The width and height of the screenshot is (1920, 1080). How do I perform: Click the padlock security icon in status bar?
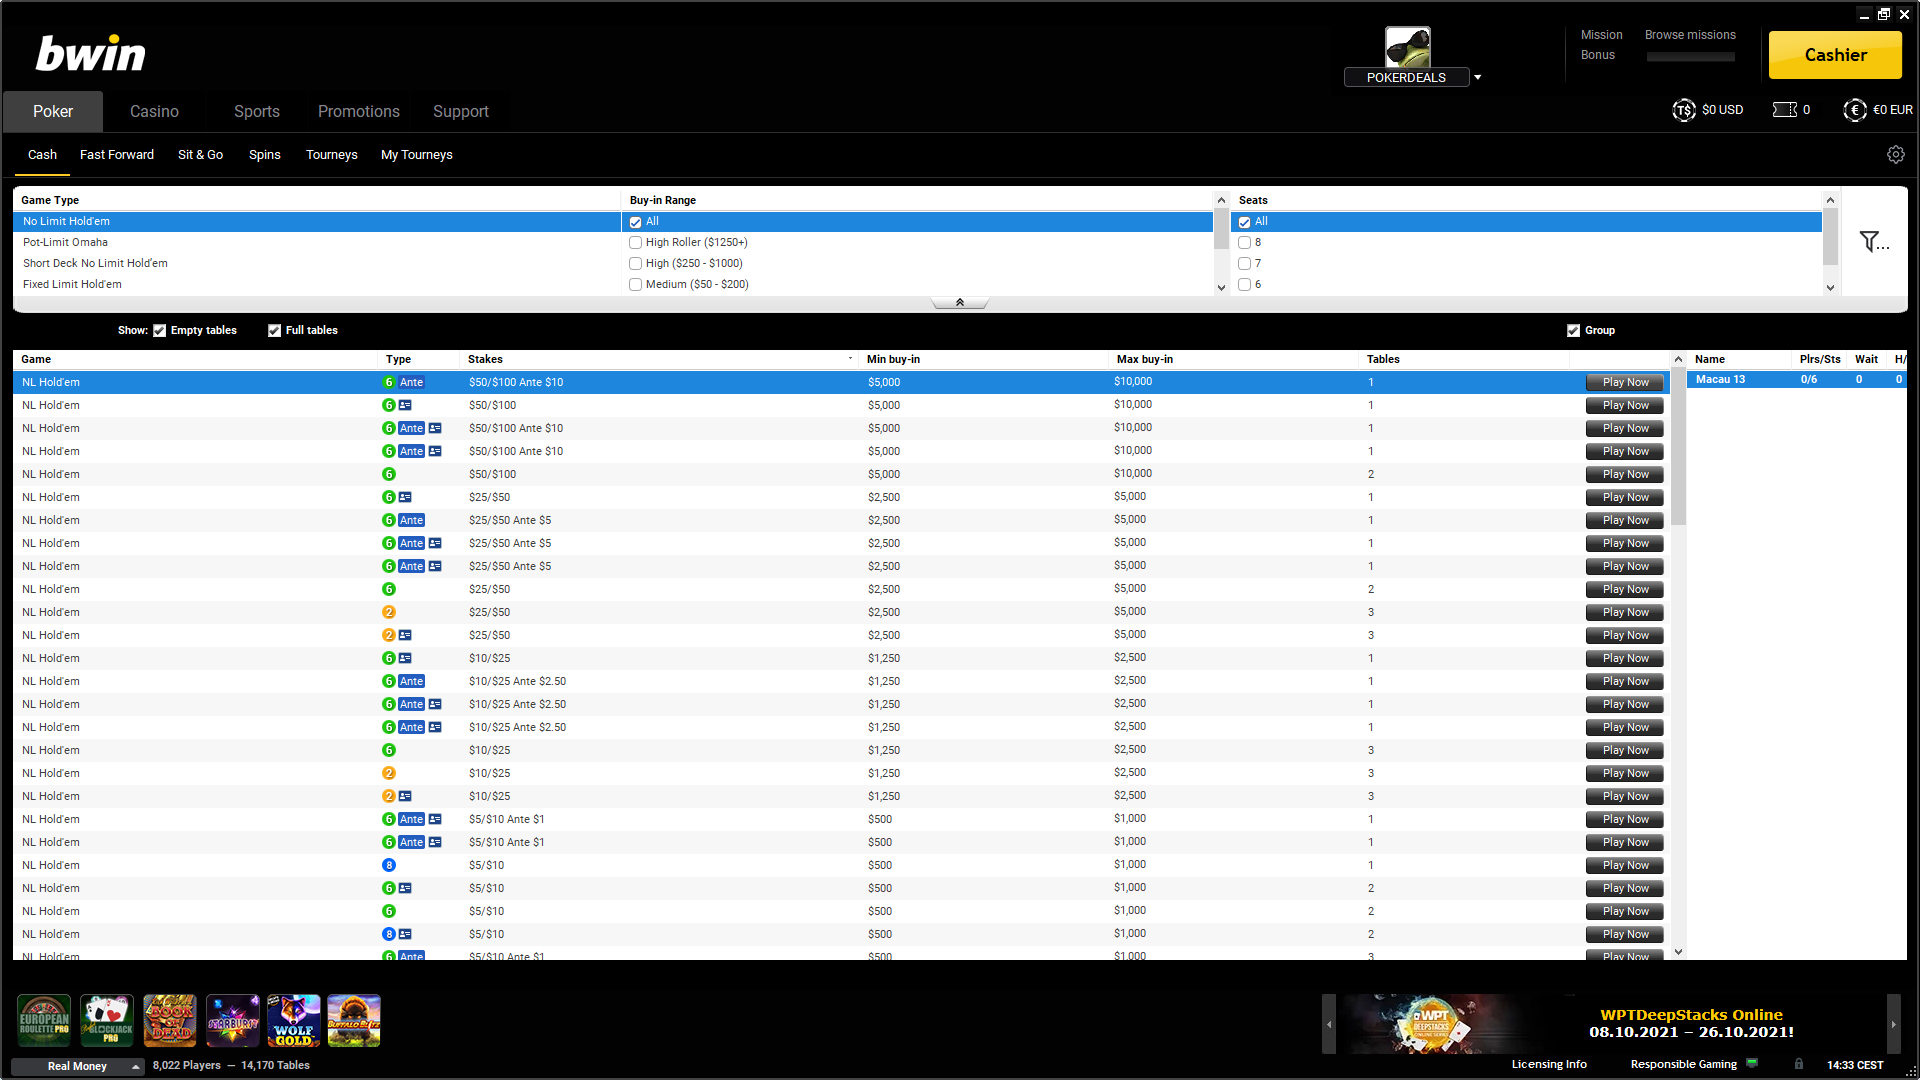coord(1799,1064)
